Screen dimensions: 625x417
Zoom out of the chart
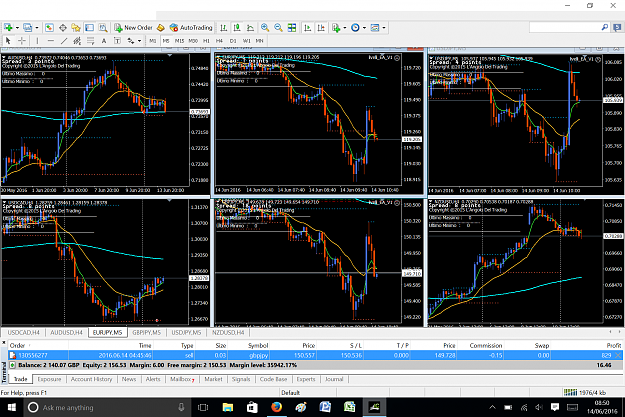click(x=278, y=28)
